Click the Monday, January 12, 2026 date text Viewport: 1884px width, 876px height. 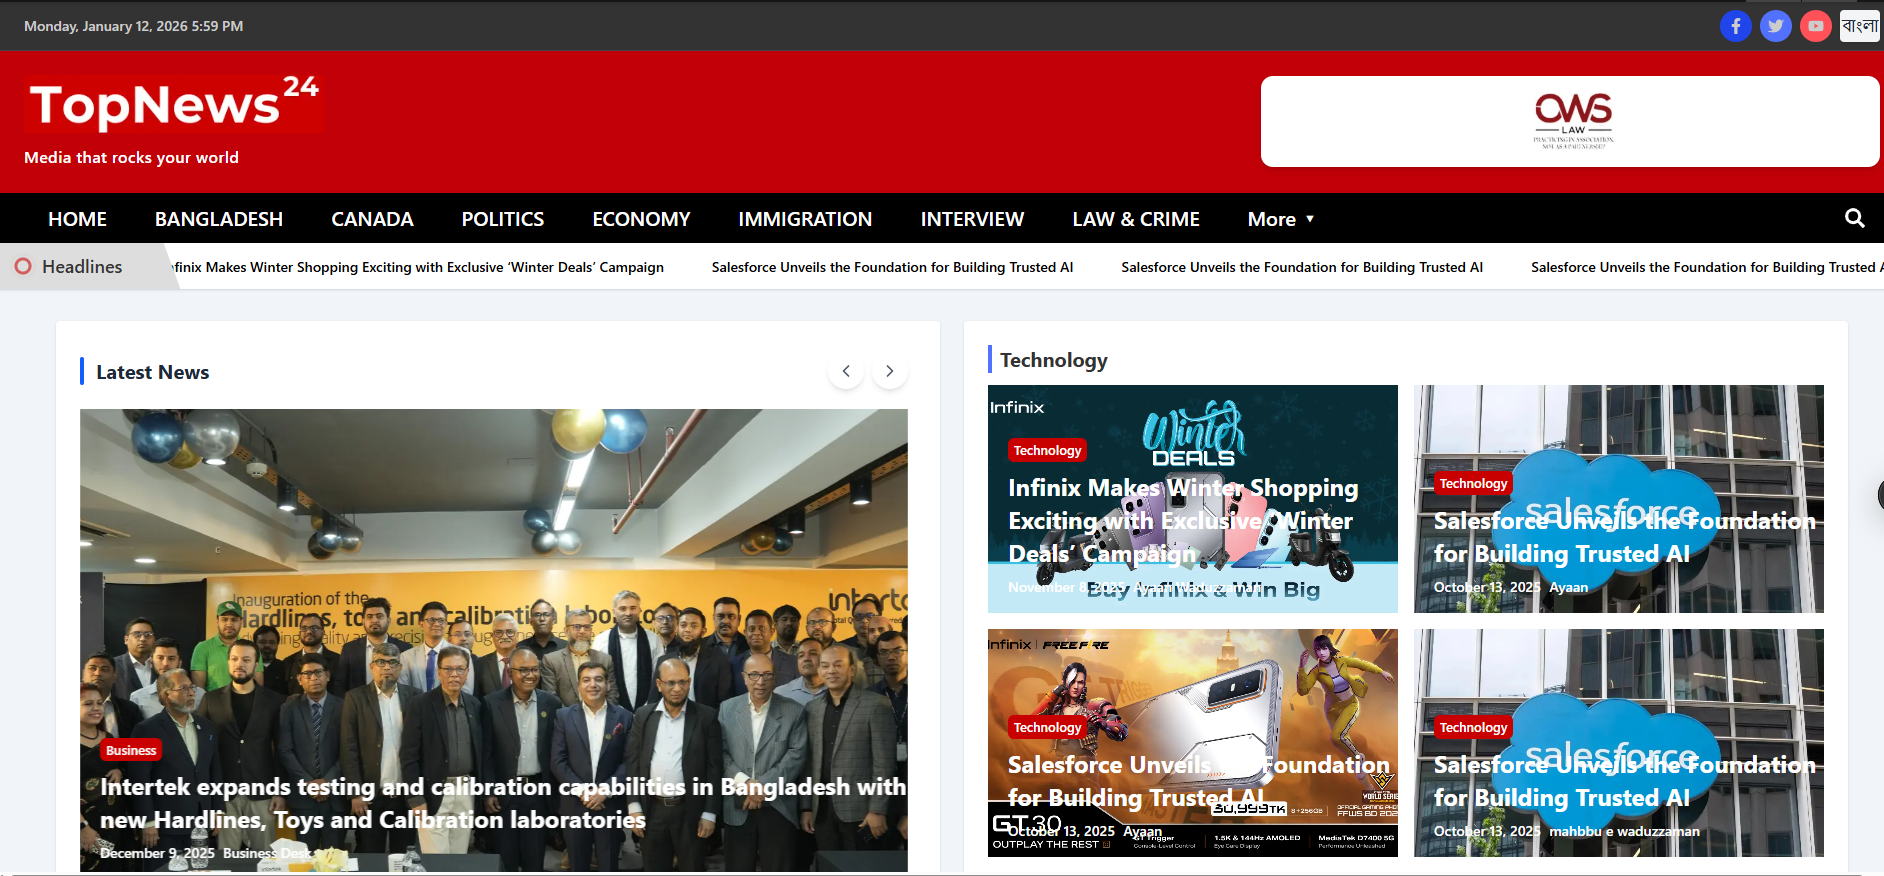pos(133,26)
